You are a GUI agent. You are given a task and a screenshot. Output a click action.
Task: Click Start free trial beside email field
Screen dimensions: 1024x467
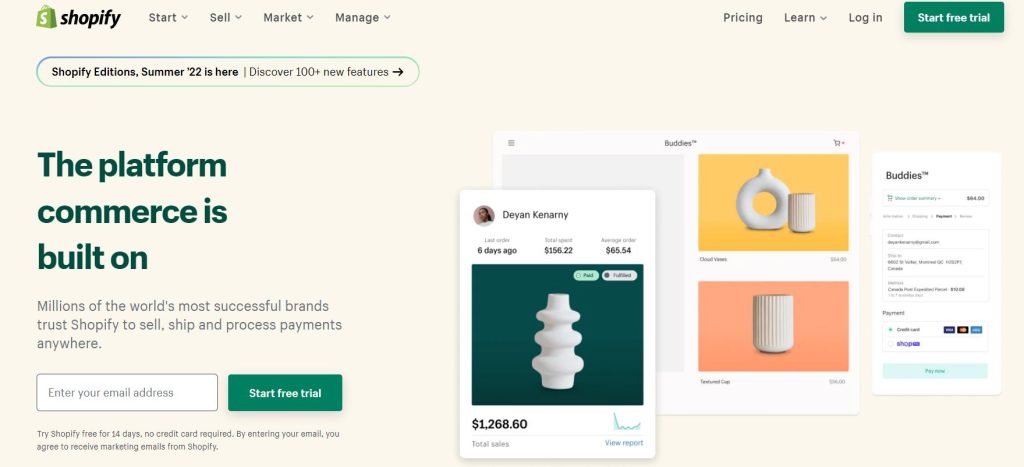(285, 393)
